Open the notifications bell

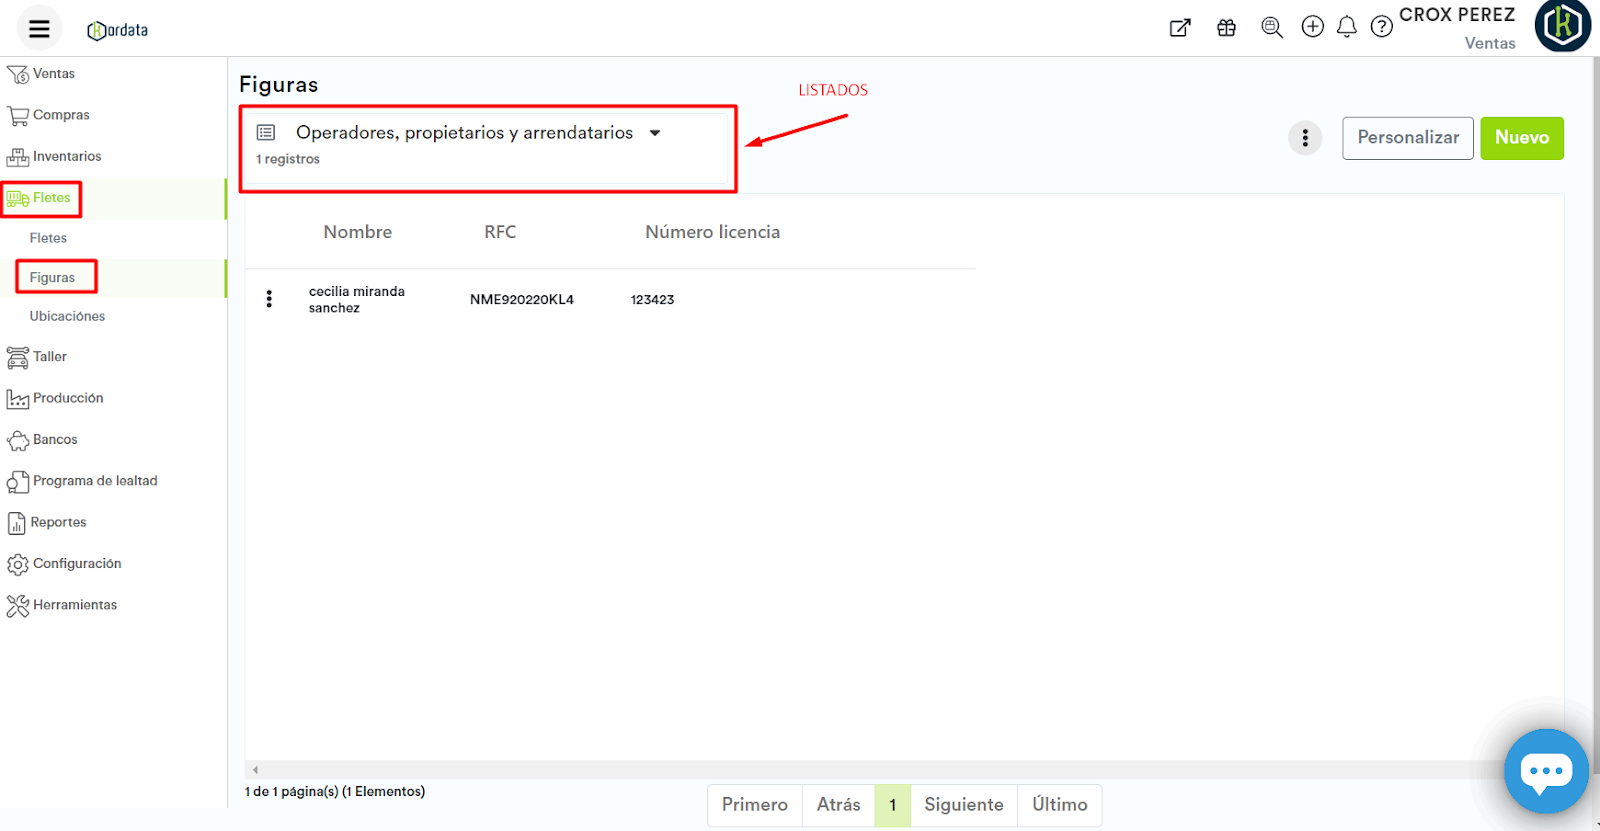click(x=1347, y=27)
